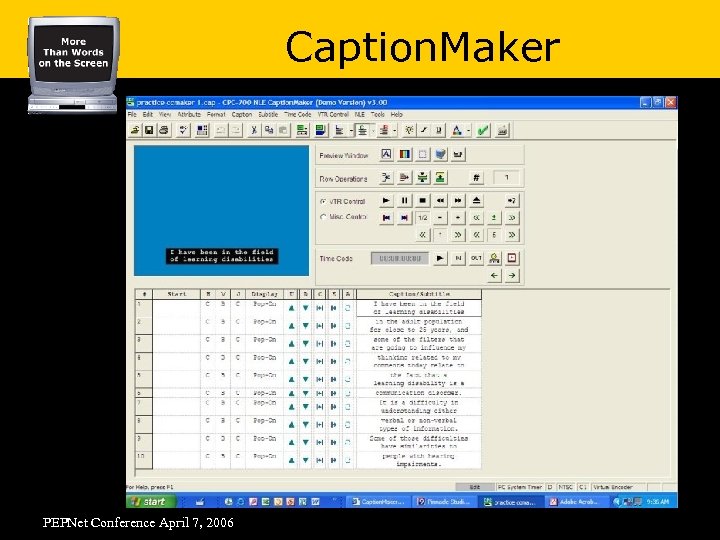Click the play button beside Time Code field

click(440, 259)
